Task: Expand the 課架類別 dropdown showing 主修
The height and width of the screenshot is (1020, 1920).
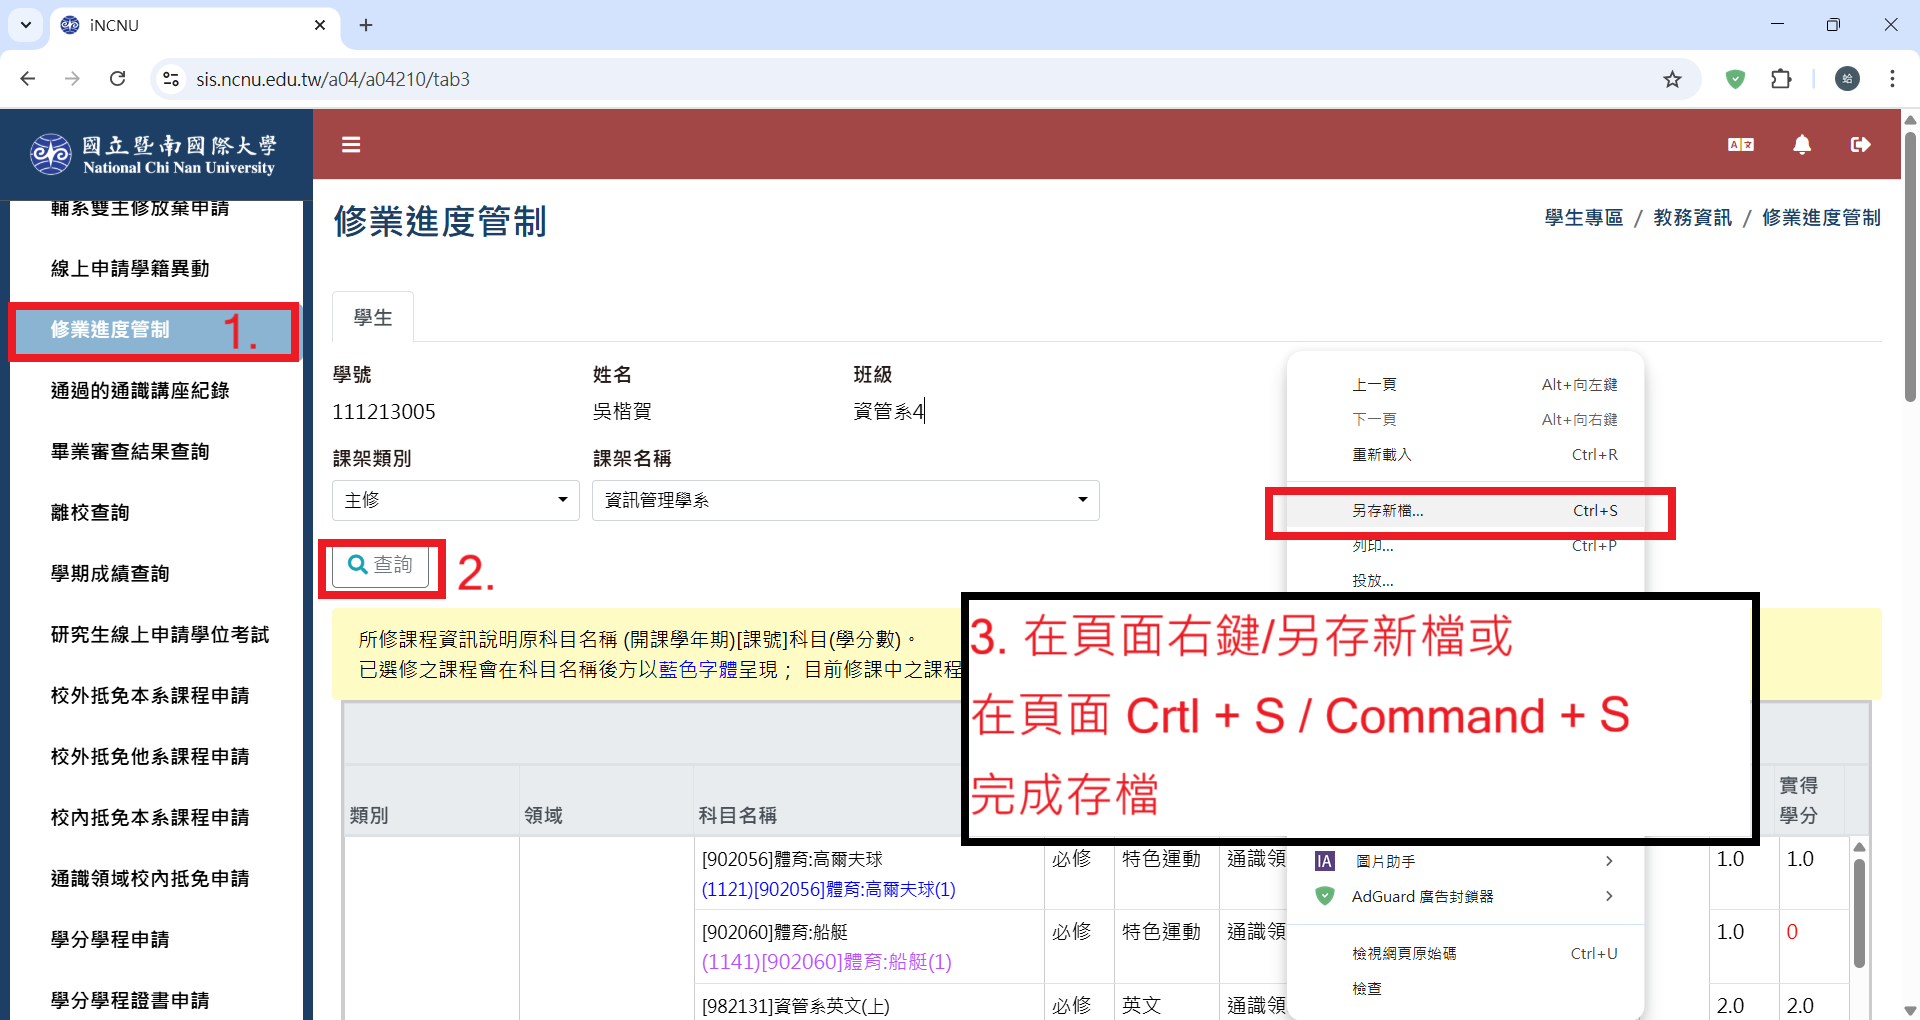Action: point(455,500)
